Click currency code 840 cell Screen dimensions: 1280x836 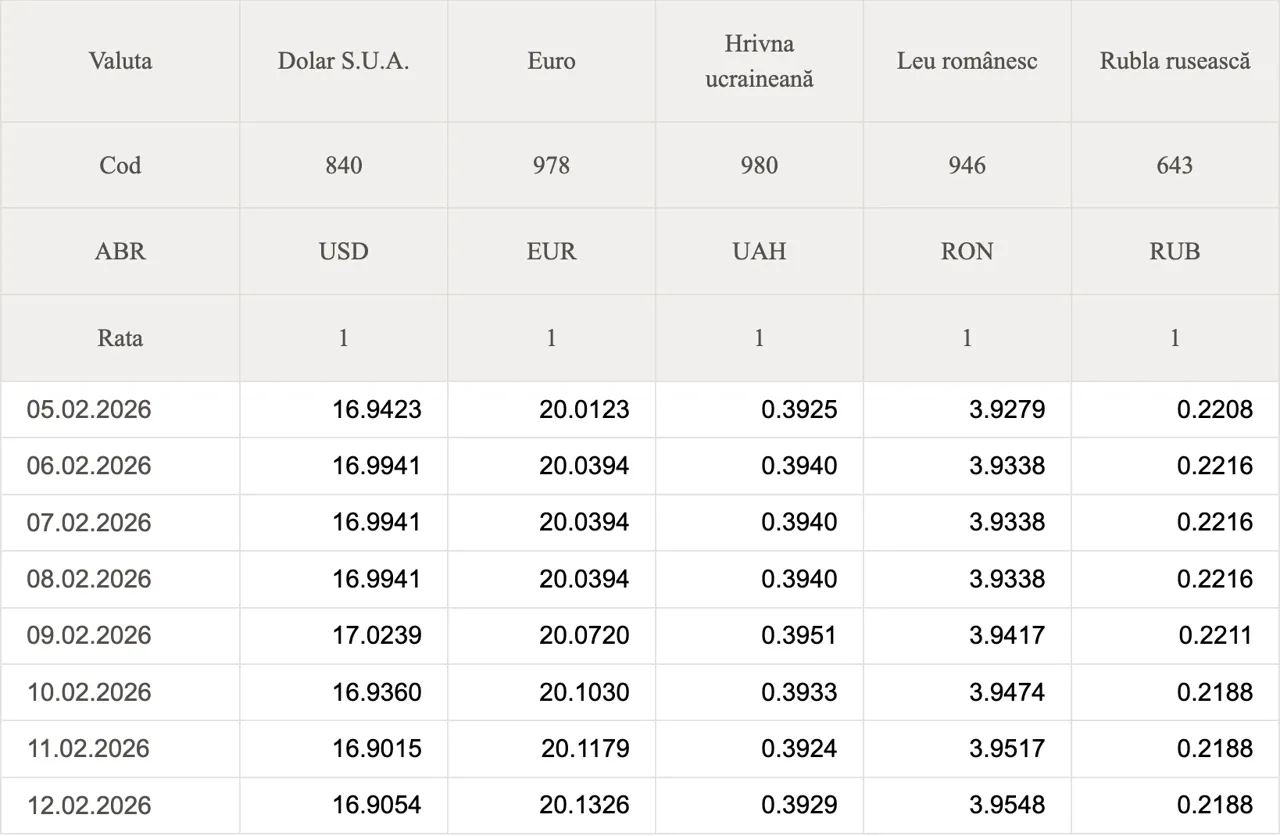343,165
